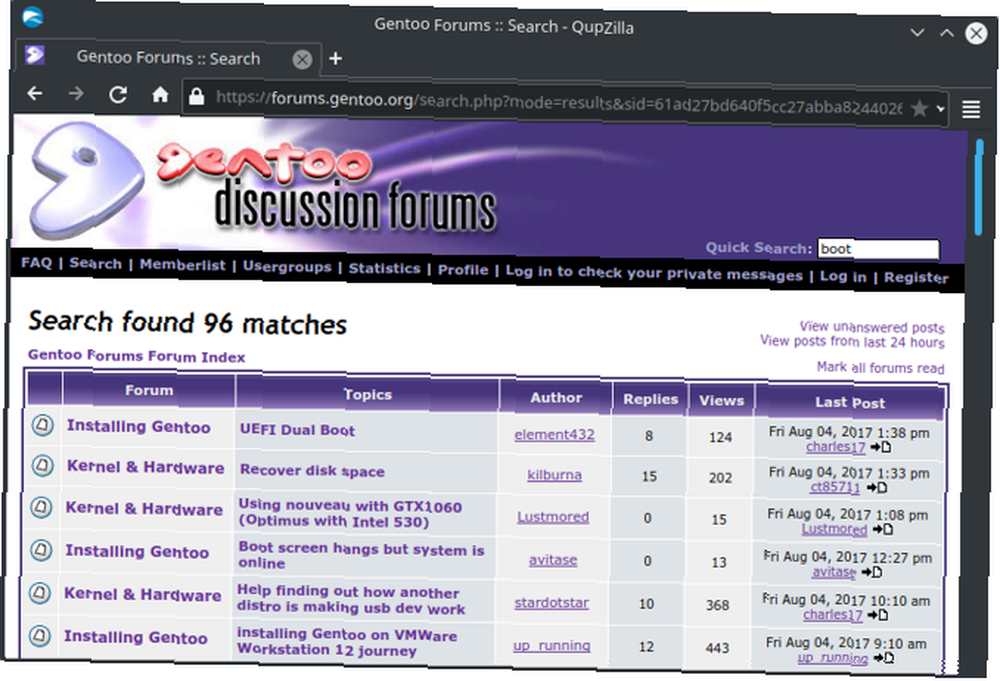
Task: View author stardotstar's profile
Action: (x=552, y=603)
